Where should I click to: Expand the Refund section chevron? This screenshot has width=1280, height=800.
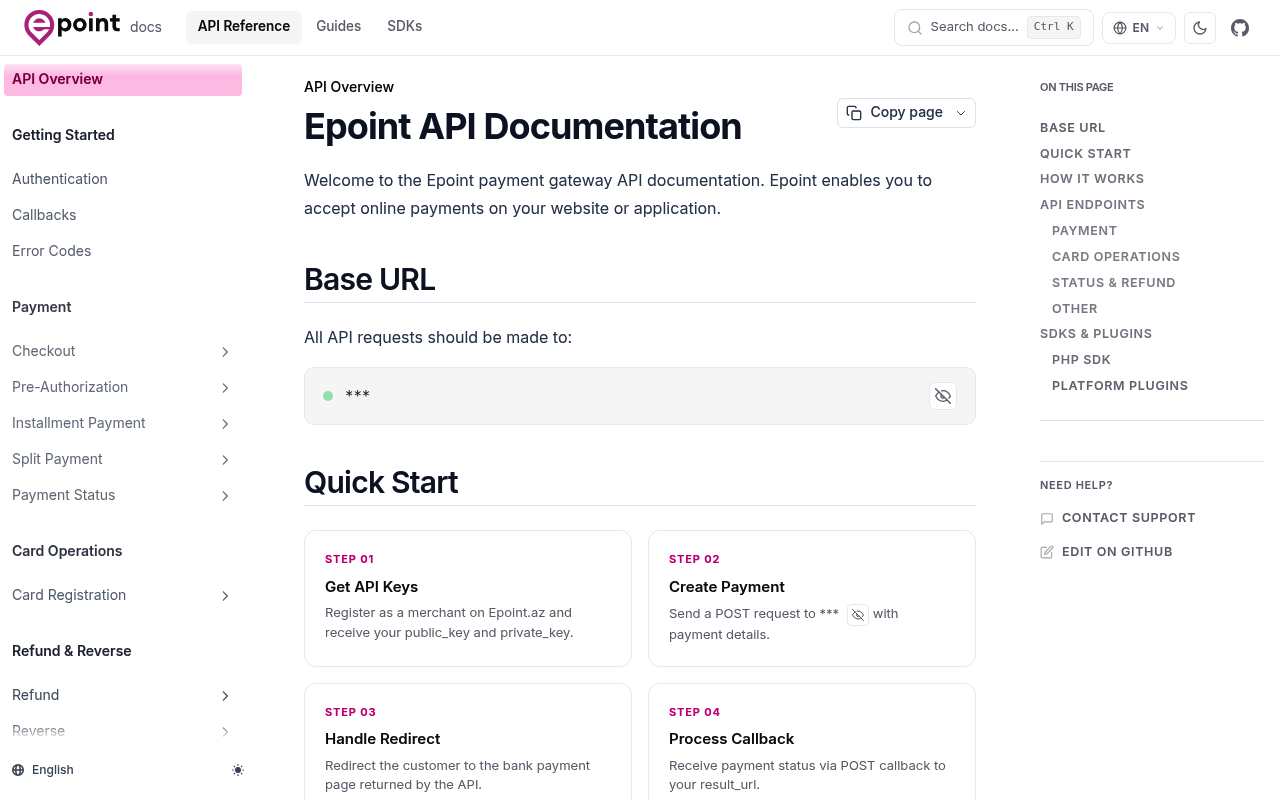225,696
